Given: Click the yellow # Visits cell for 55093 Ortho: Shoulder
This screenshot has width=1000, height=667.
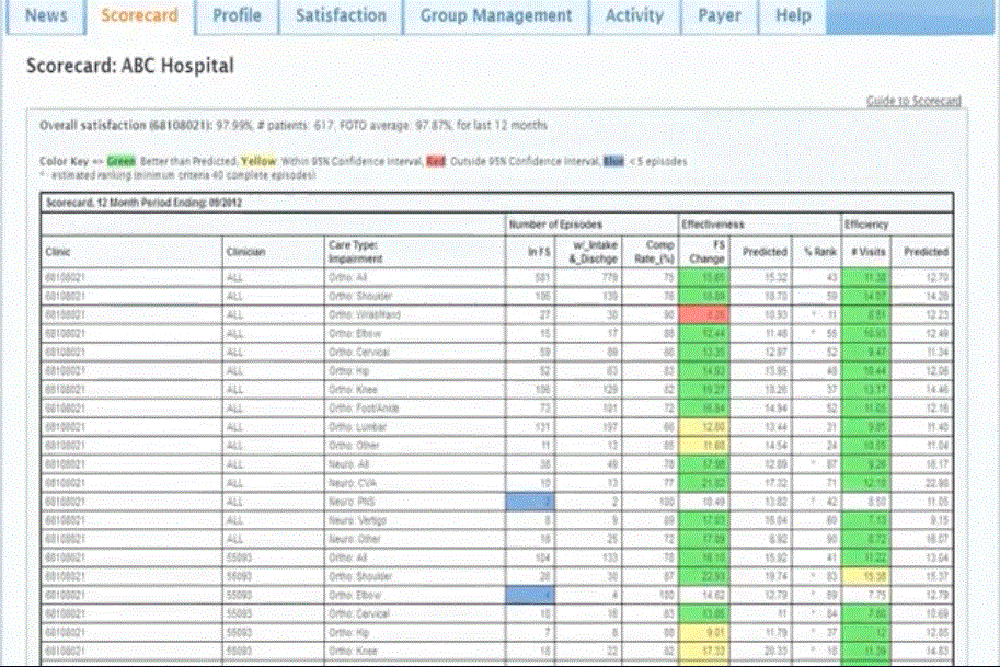Looking at the screenshot, I should [x=866, y=576].
